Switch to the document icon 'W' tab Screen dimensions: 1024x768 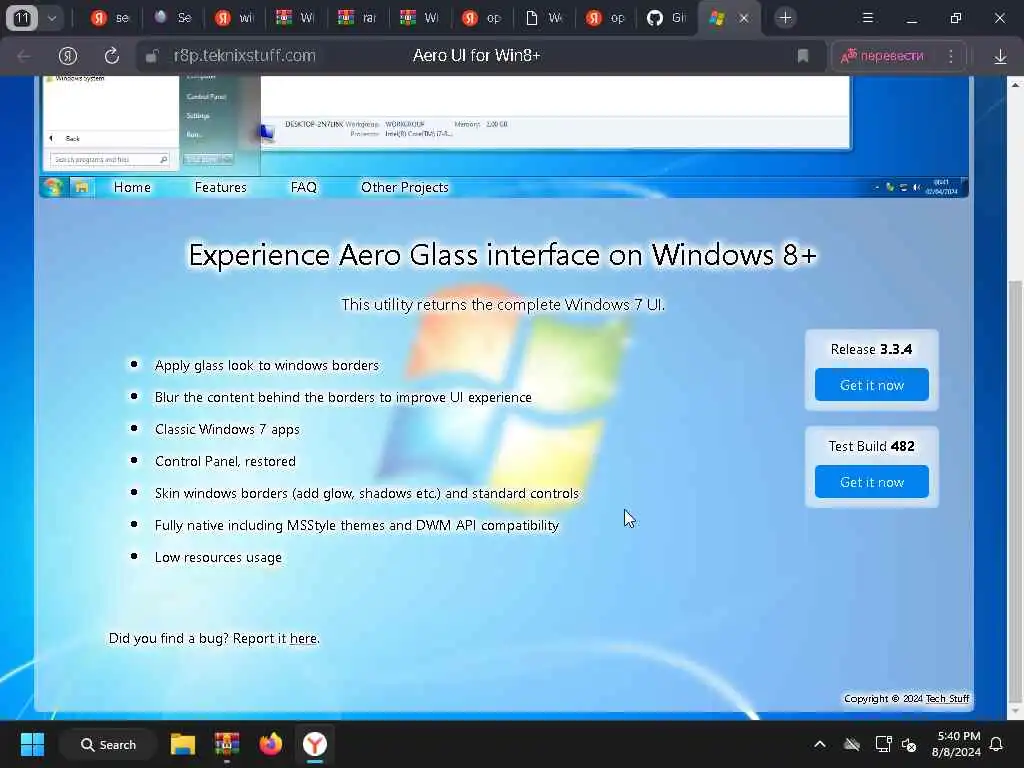click(543, 18)
